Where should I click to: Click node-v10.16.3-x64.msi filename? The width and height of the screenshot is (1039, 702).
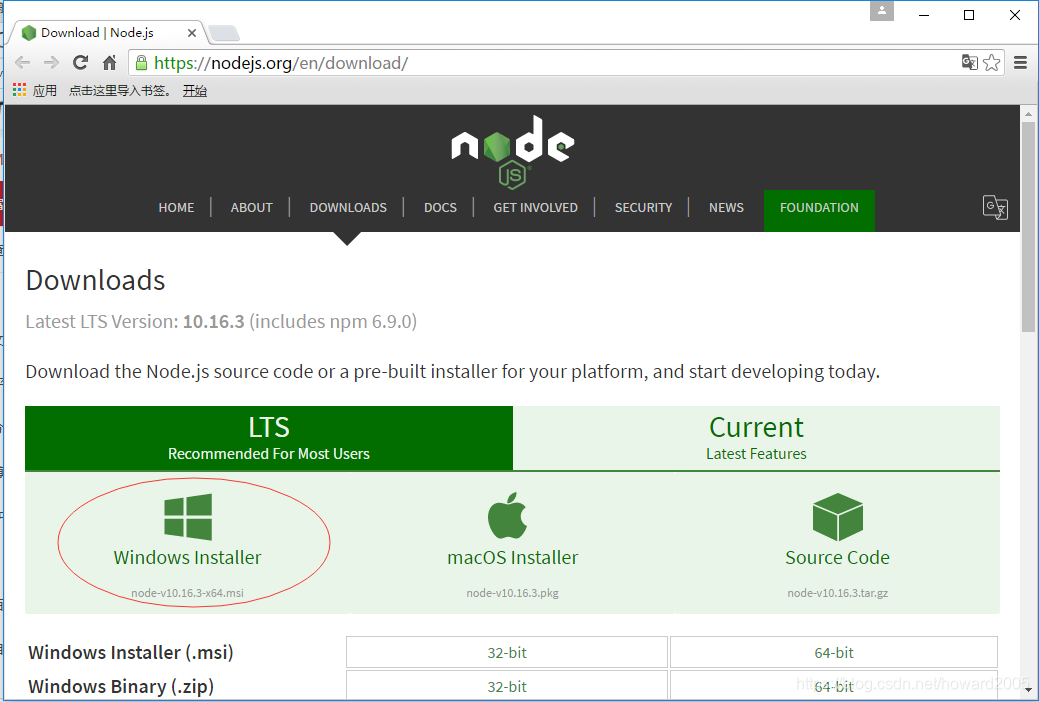(x=188, y=593)
